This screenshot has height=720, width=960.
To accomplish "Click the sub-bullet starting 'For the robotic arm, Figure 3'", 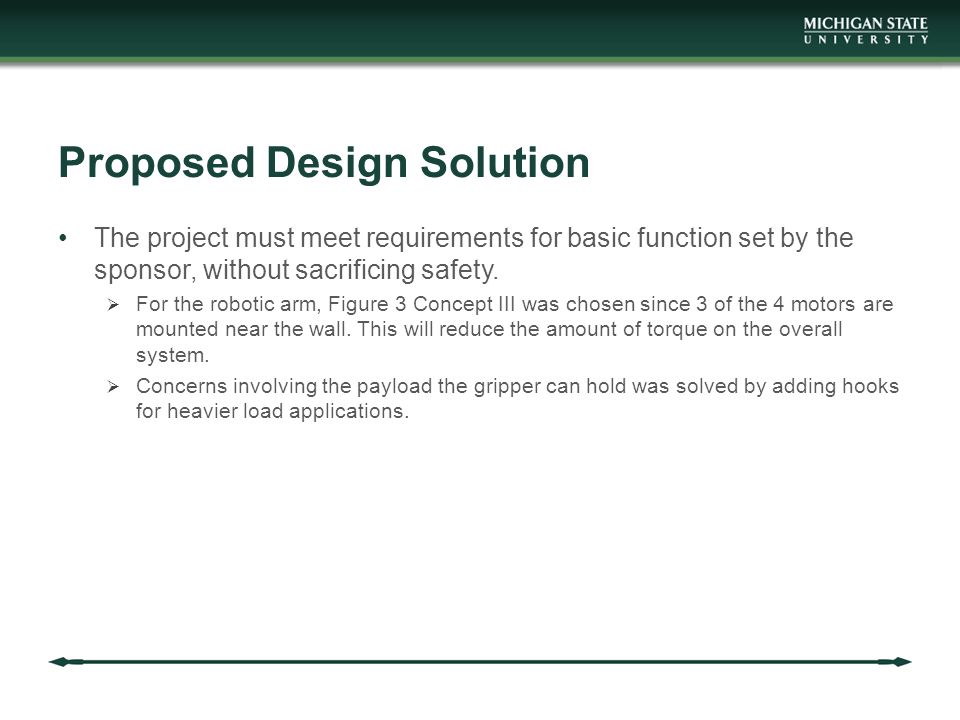I will [x=514, y=329].
